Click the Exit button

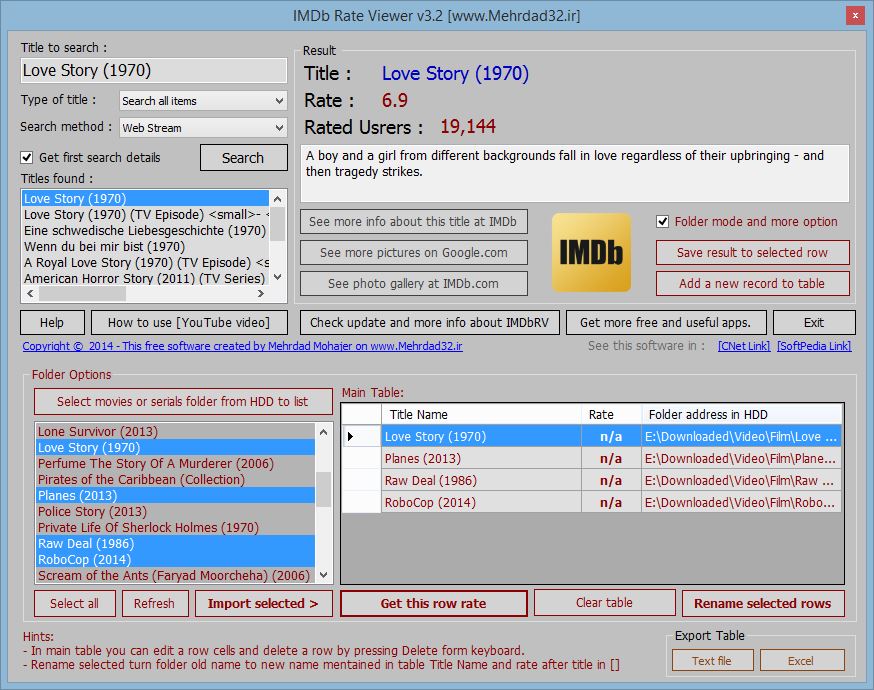click(x=814, y=323)
